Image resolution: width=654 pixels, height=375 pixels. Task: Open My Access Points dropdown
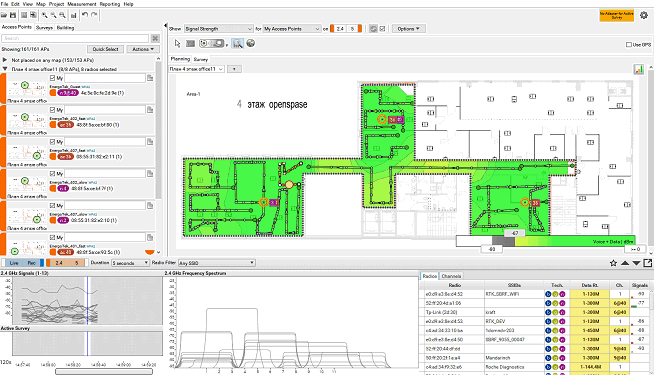pyautogui.click(x=292, y=29)
